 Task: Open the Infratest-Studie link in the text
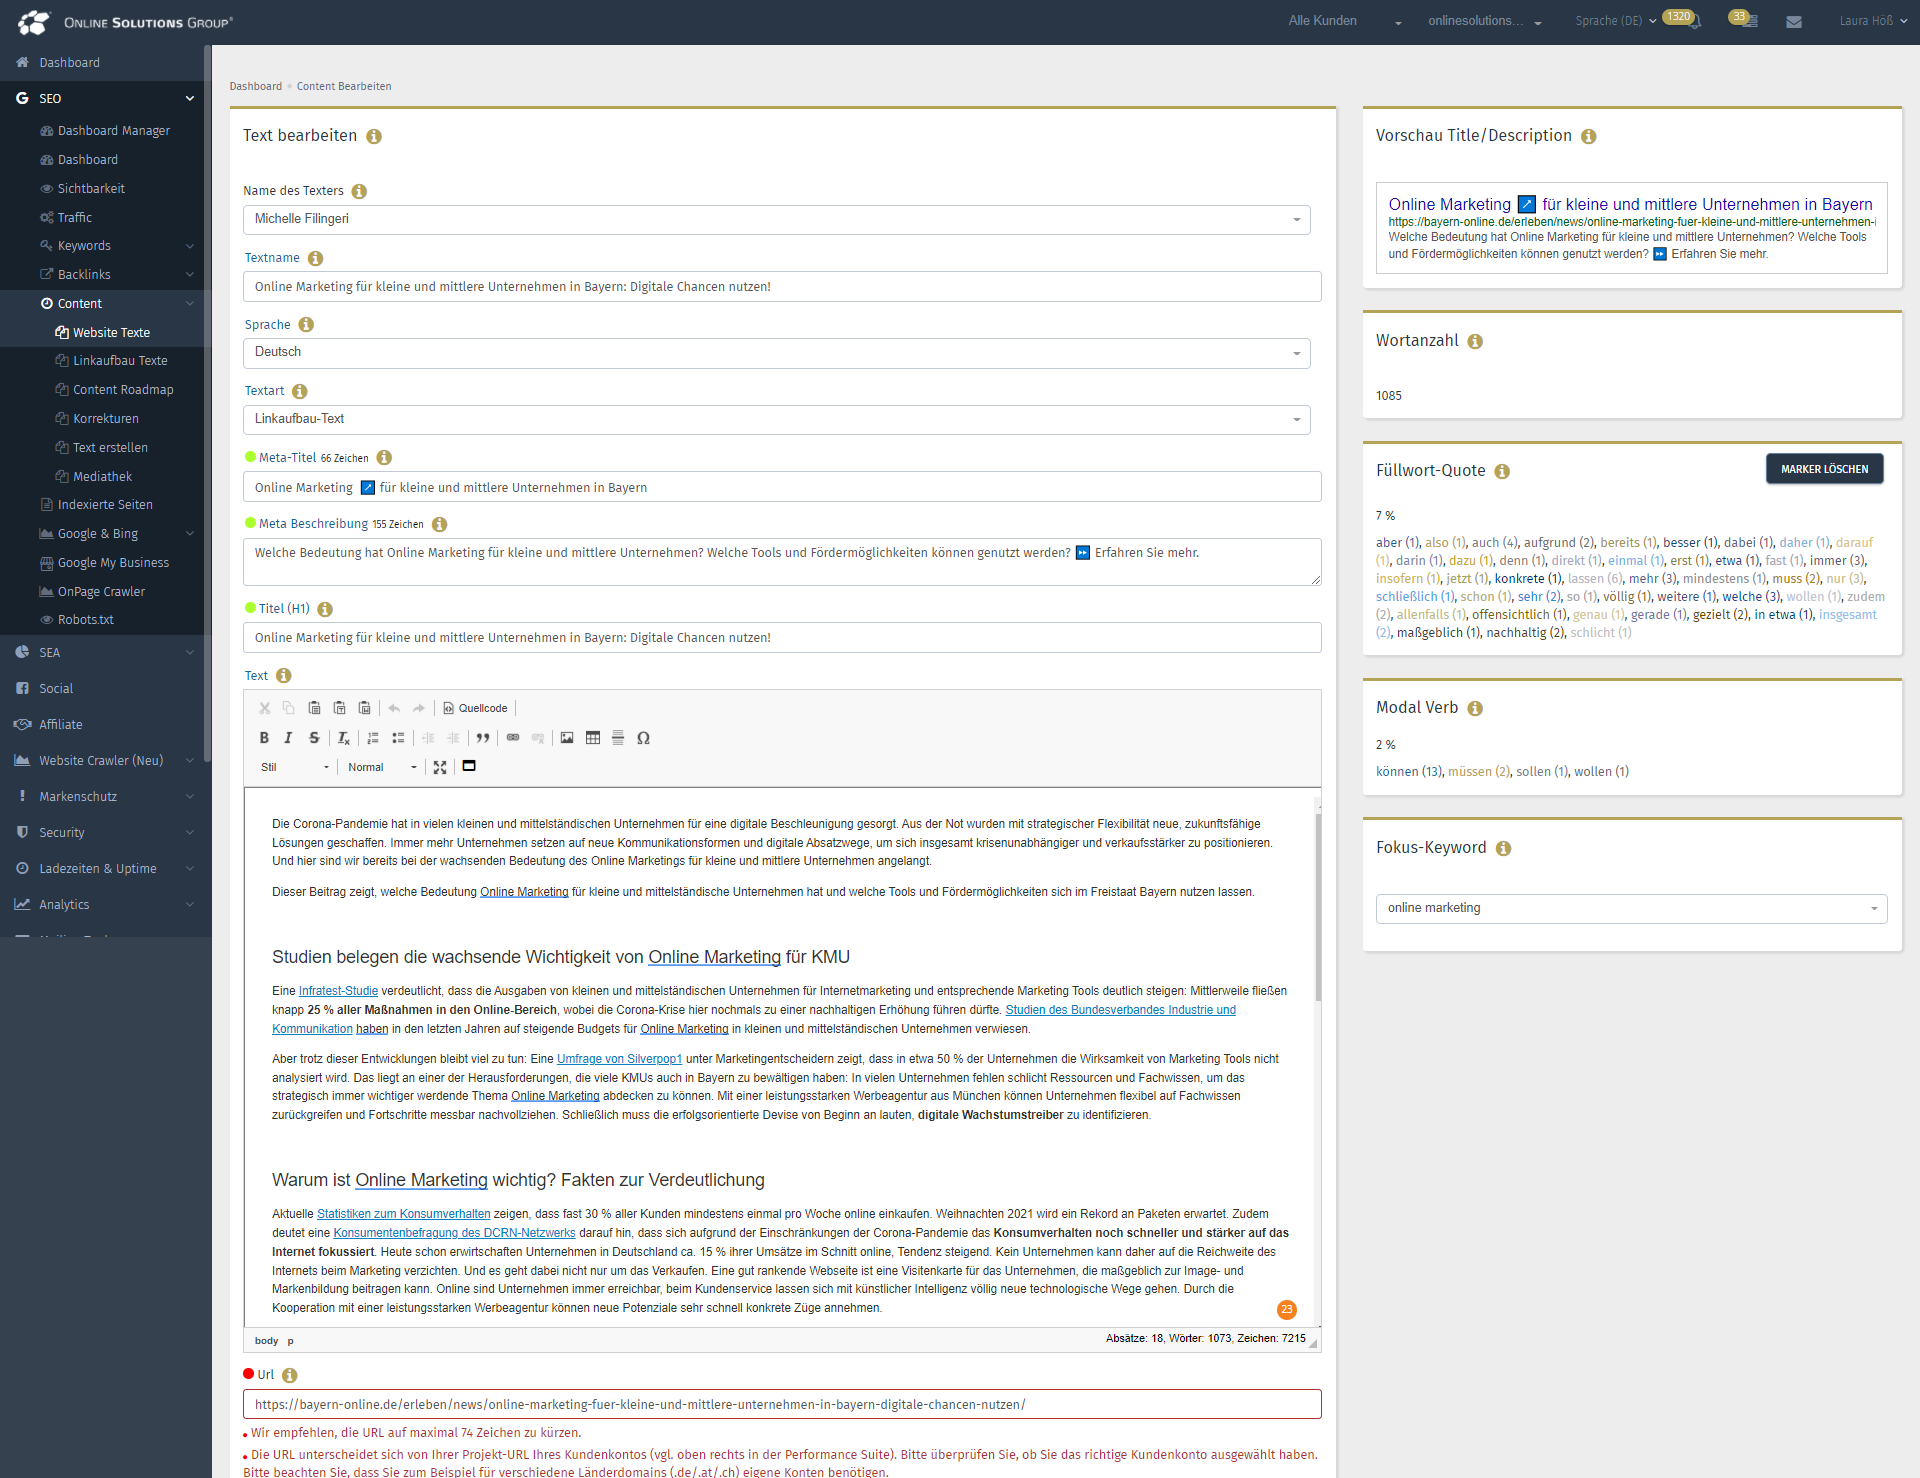(338, 991)
